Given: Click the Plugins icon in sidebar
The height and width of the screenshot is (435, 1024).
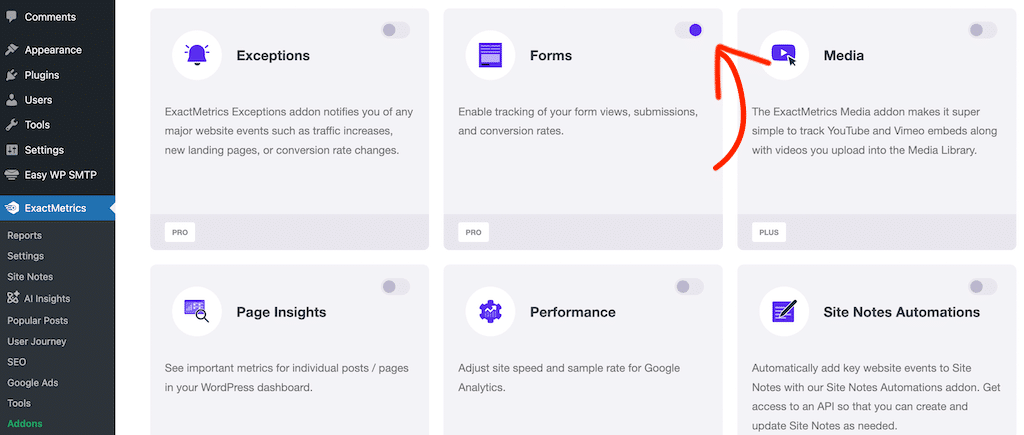Looking at the screenshot, I should click(x=12, y=75).
